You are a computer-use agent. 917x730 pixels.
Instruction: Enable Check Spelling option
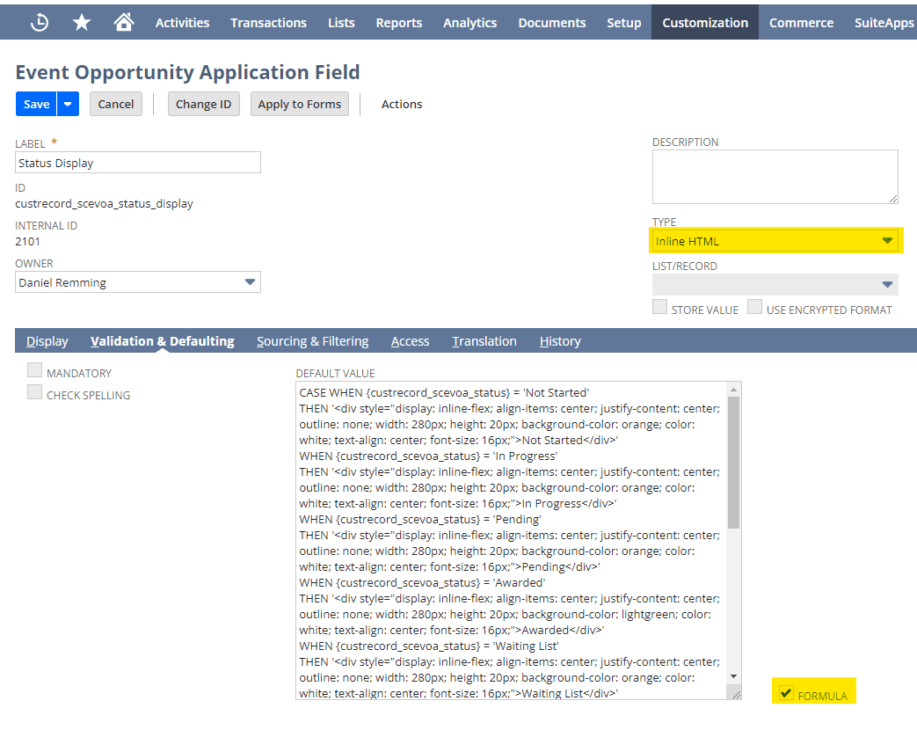(35, 392)
